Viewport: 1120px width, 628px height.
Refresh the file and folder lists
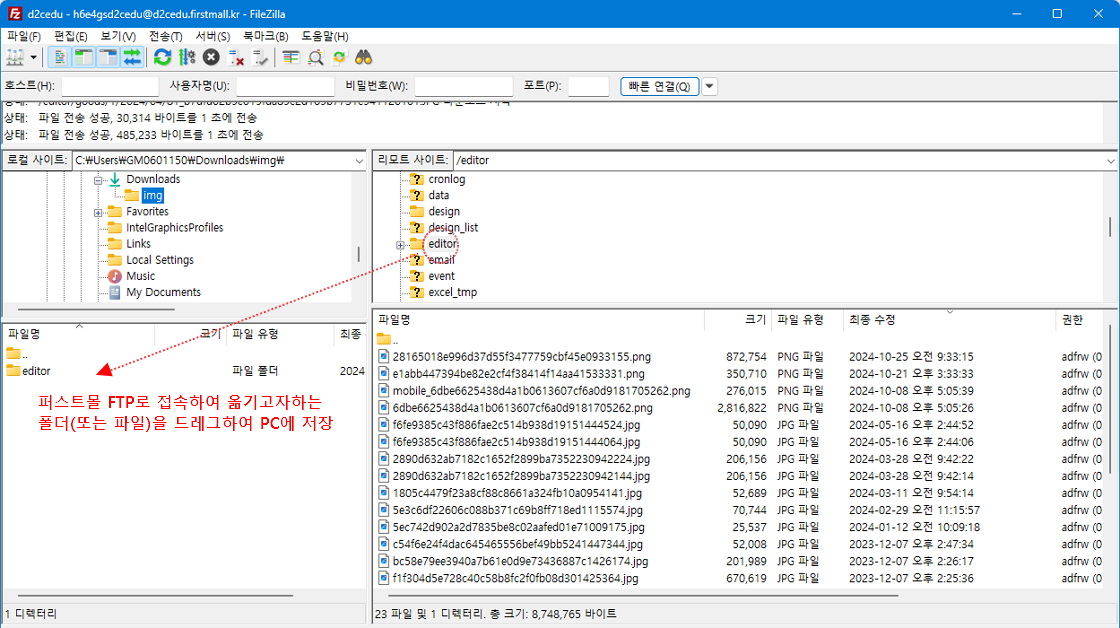pos(162,58)
